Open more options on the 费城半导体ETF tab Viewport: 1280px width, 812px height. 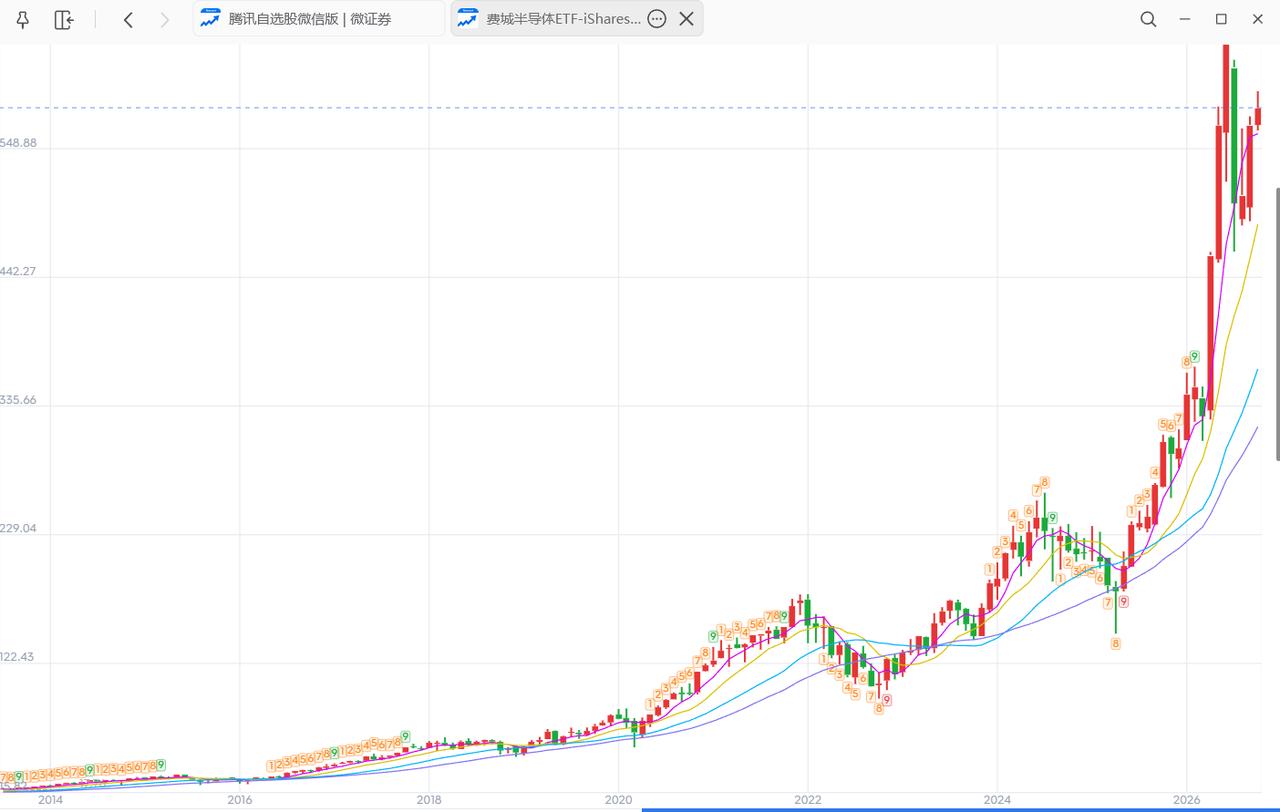[657, 19]
